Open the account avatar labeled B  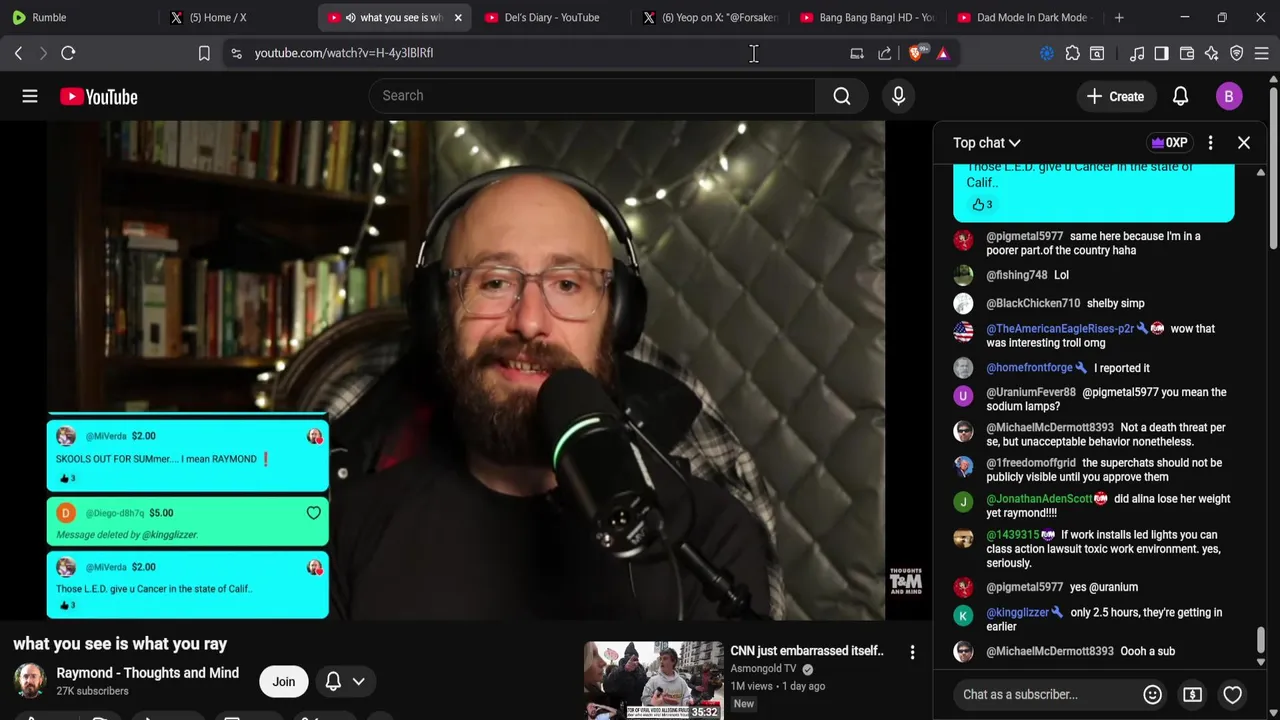point(1229,96)
